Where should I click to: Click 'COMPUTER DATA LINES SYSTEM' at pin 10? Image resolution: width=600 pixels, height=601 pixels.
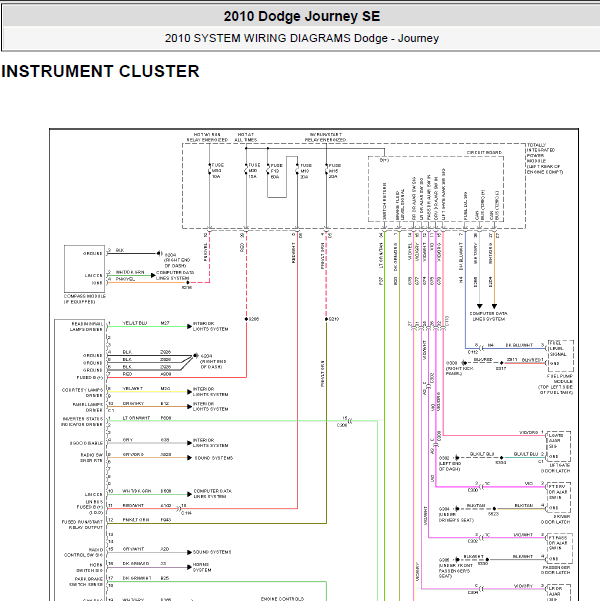(212, 493)
